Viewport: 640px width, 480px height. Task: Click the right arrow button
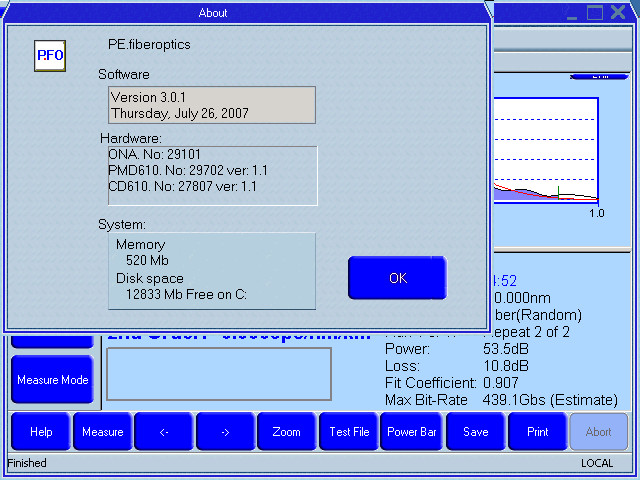click(225, 431)
